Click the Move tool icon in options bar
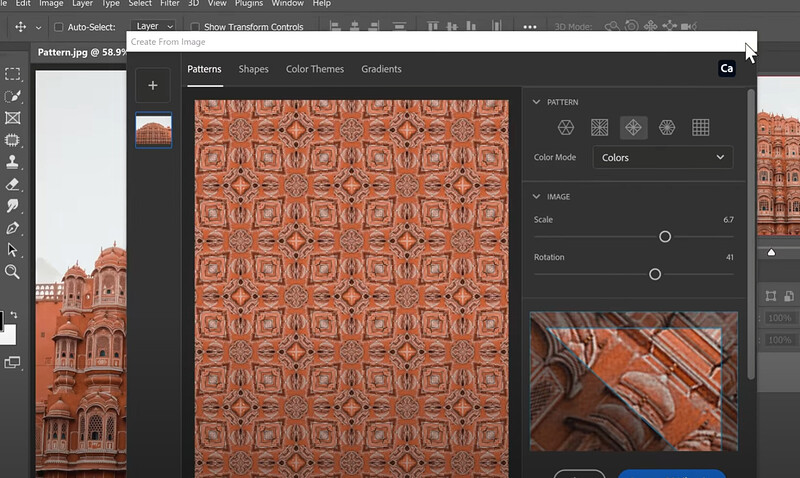This screenshot has height=478, width=800. click(x=20, y=27)
